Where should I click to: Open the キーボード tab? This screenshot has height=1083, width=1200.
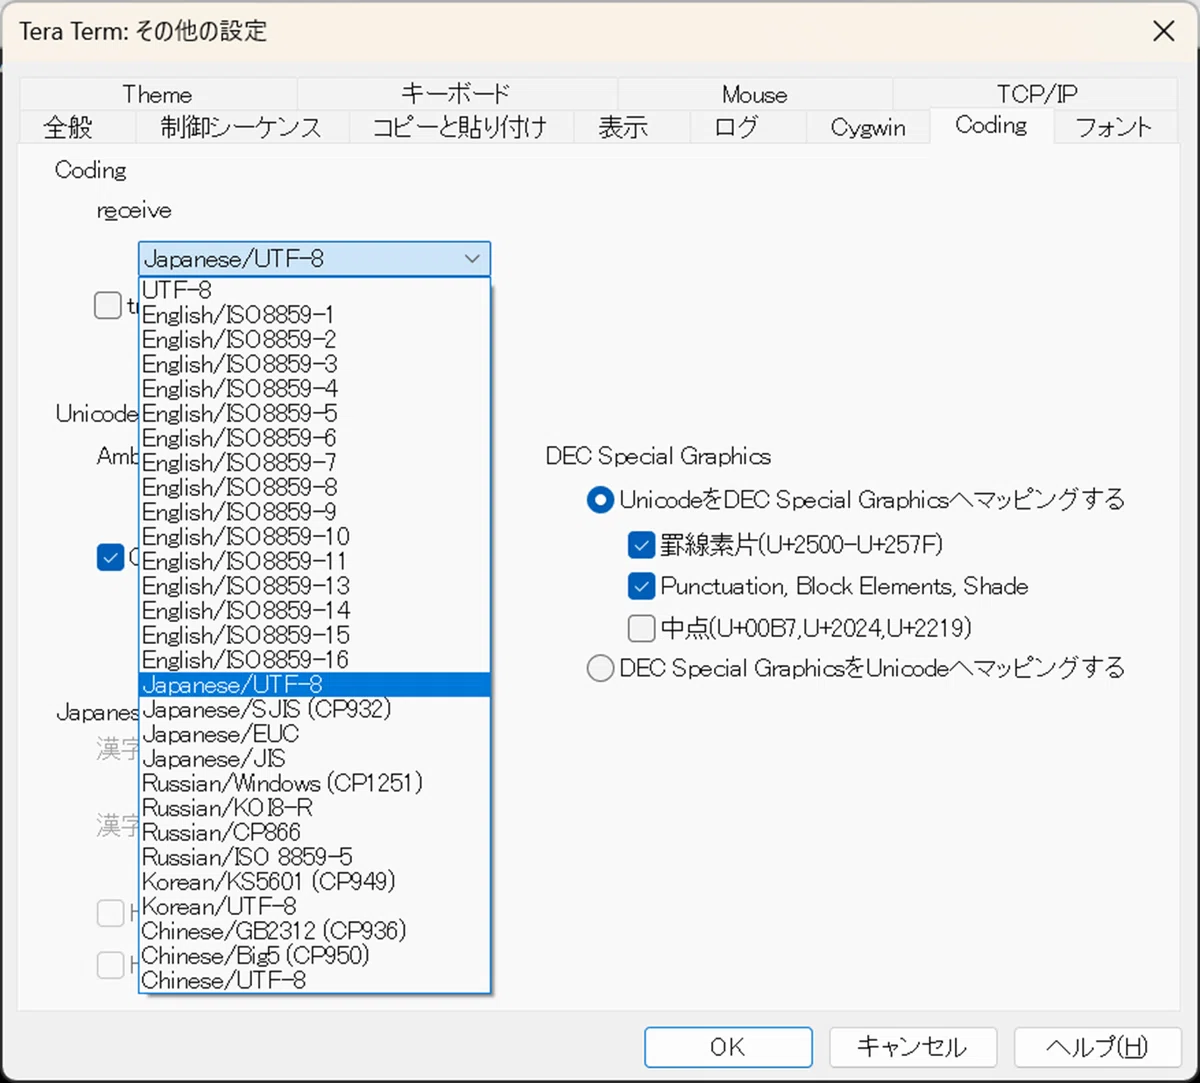point(456,94)
